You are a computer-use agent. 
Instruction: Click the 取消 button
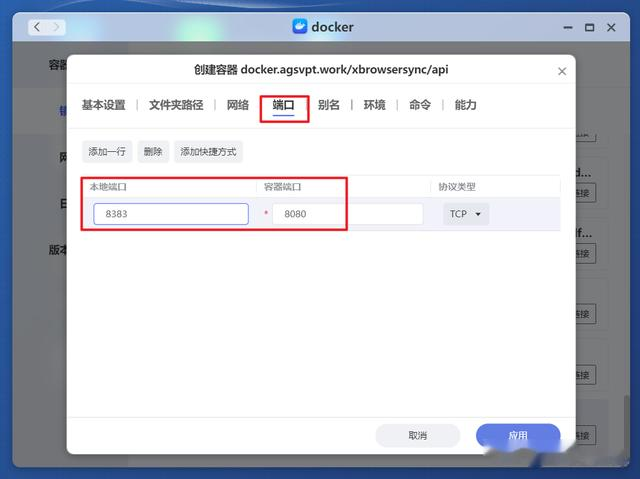(x=418, y=435)
